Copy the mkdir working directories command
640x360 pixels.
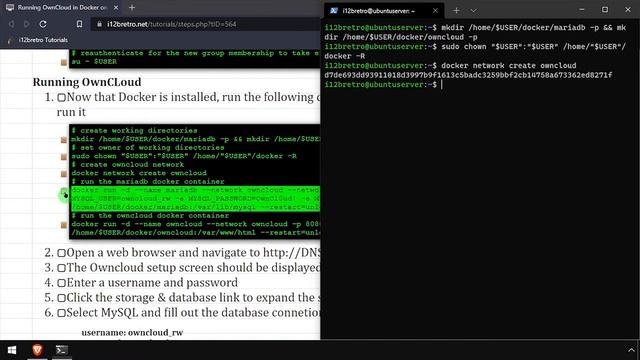tap(64, 140)
